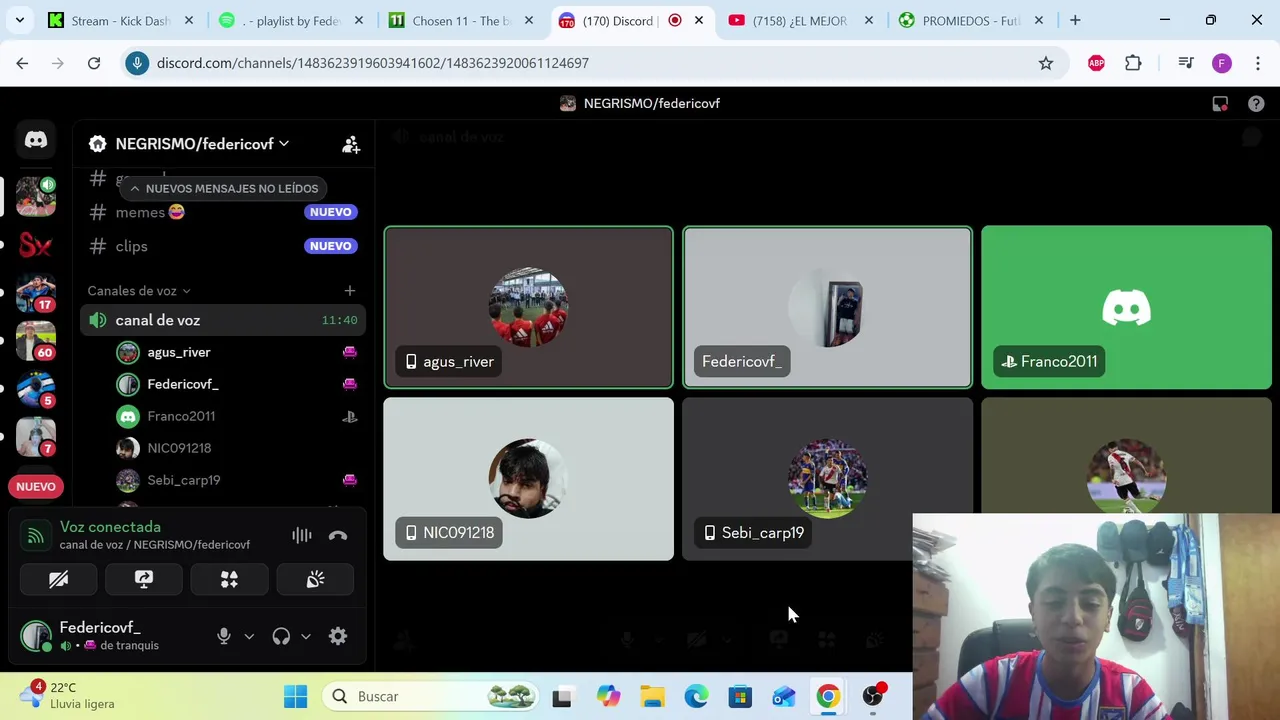Screen dimensions: 1280x720
Task: Open the red Sx server icon
Action: pos(36,245)
